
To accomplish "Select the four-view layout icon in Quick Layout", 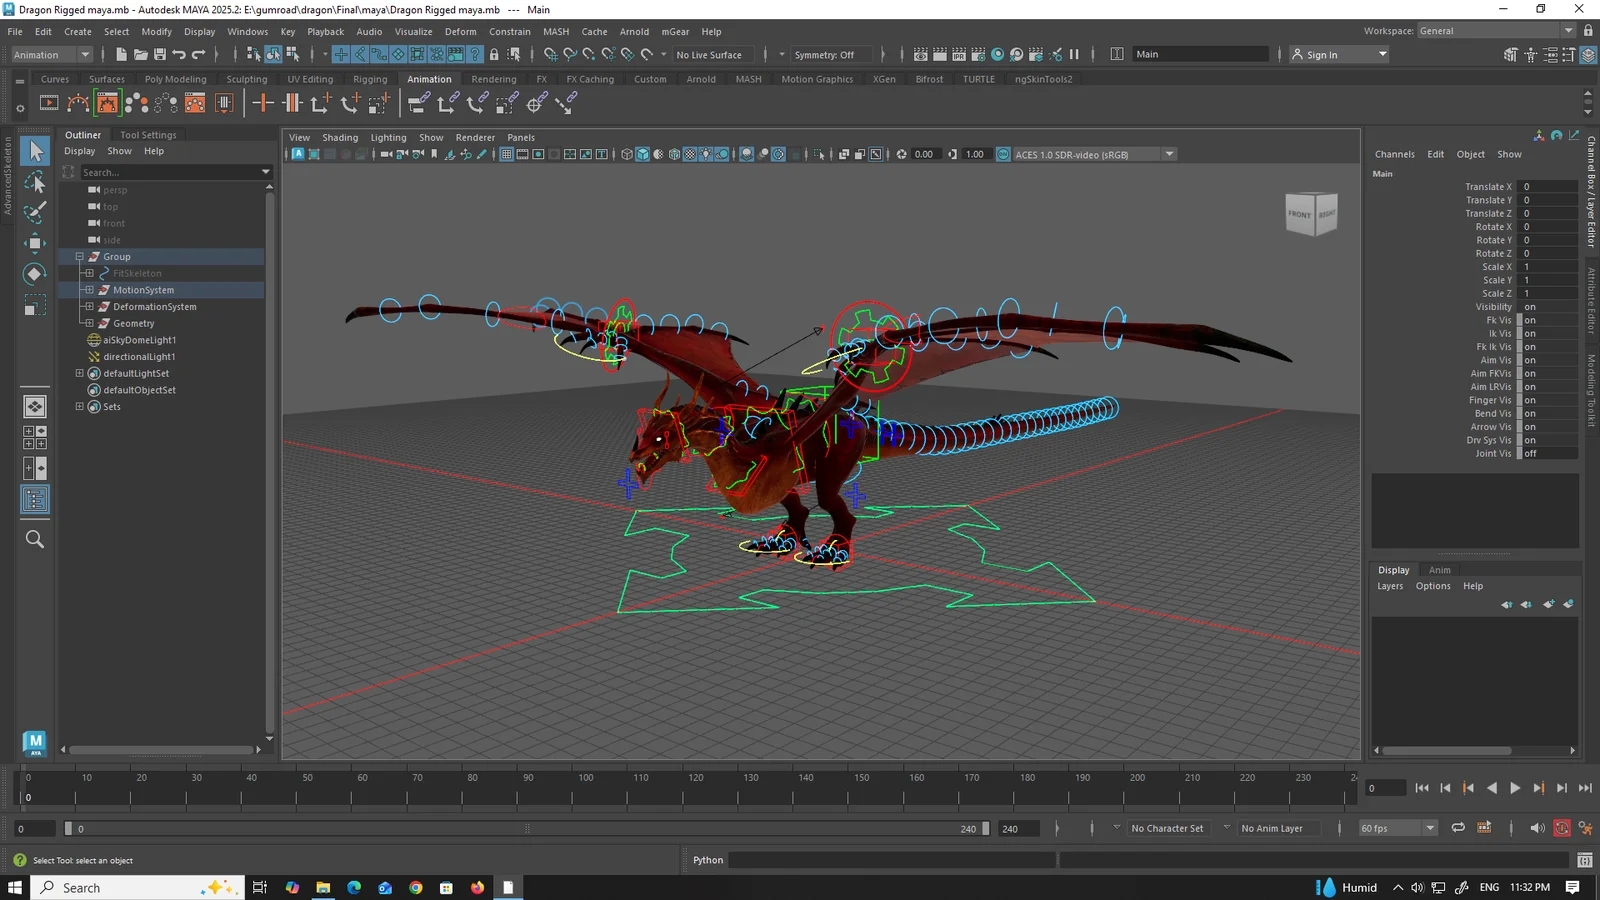I will [36, 437].
